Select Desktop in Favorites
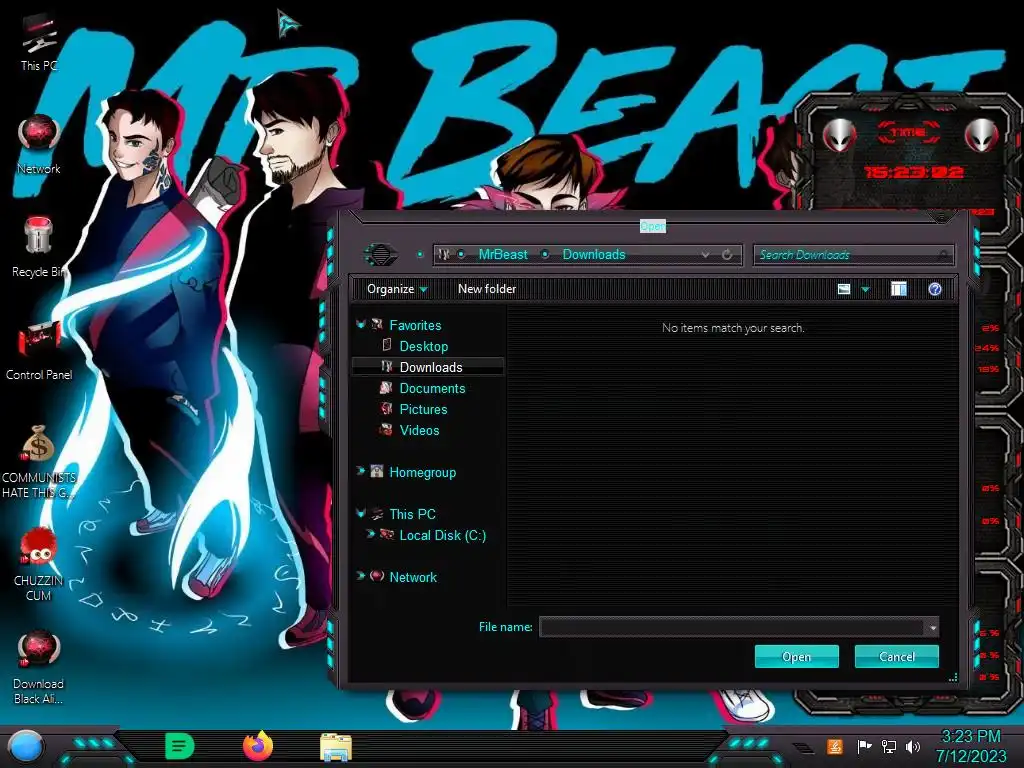Image resolution: width=1024 pixels, height=768 pixels. click(x=424, y=346)
